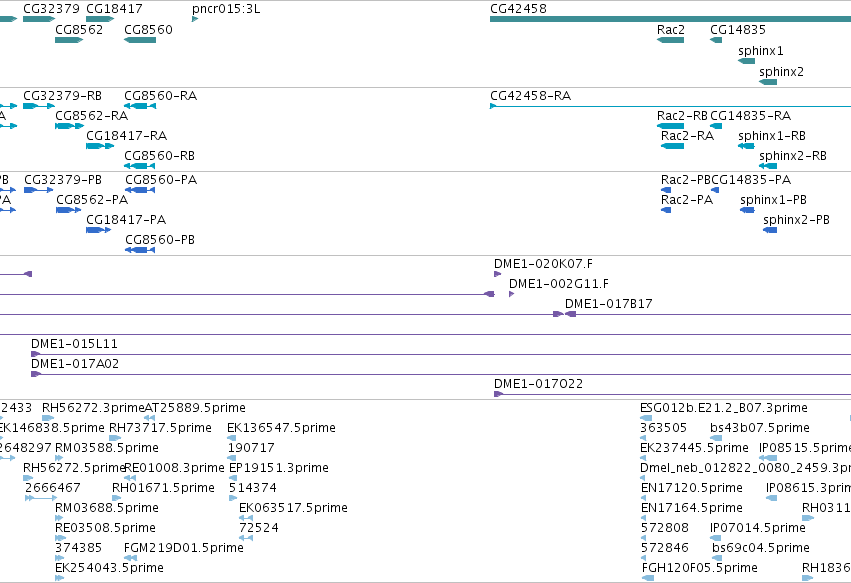
Task: Select the FGH120F05.5prime EST label
Action: click(699, 568)
